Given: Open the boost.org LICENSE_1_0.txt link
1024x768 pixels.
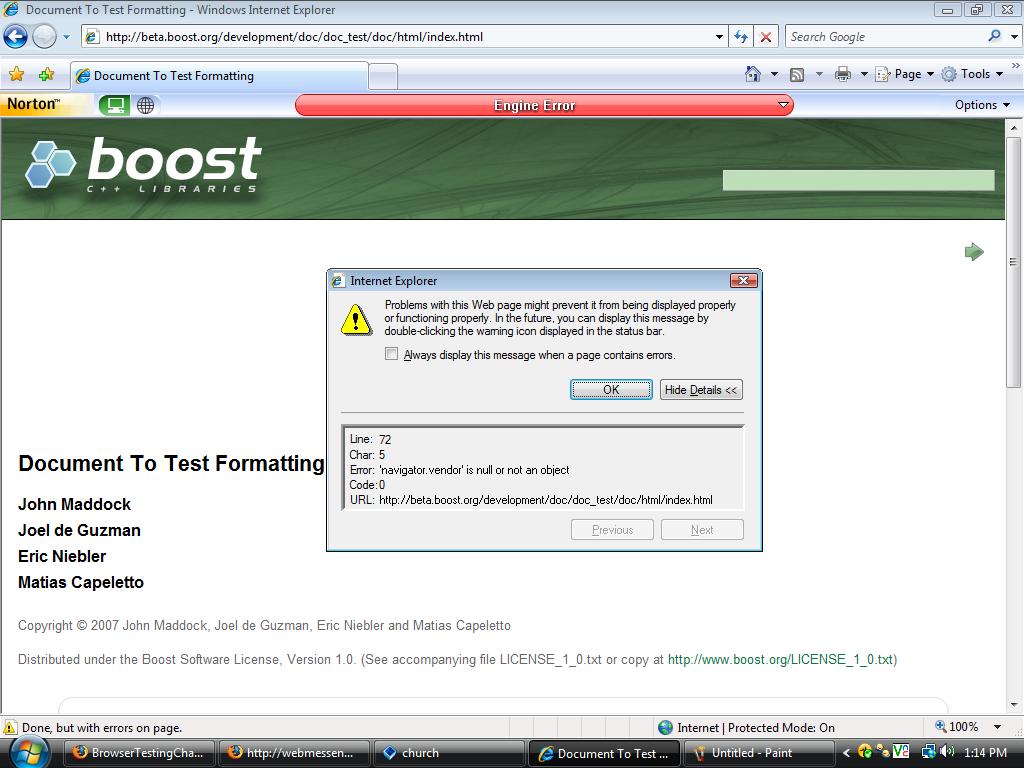Looking at the screenshot, I should [780, 660].
